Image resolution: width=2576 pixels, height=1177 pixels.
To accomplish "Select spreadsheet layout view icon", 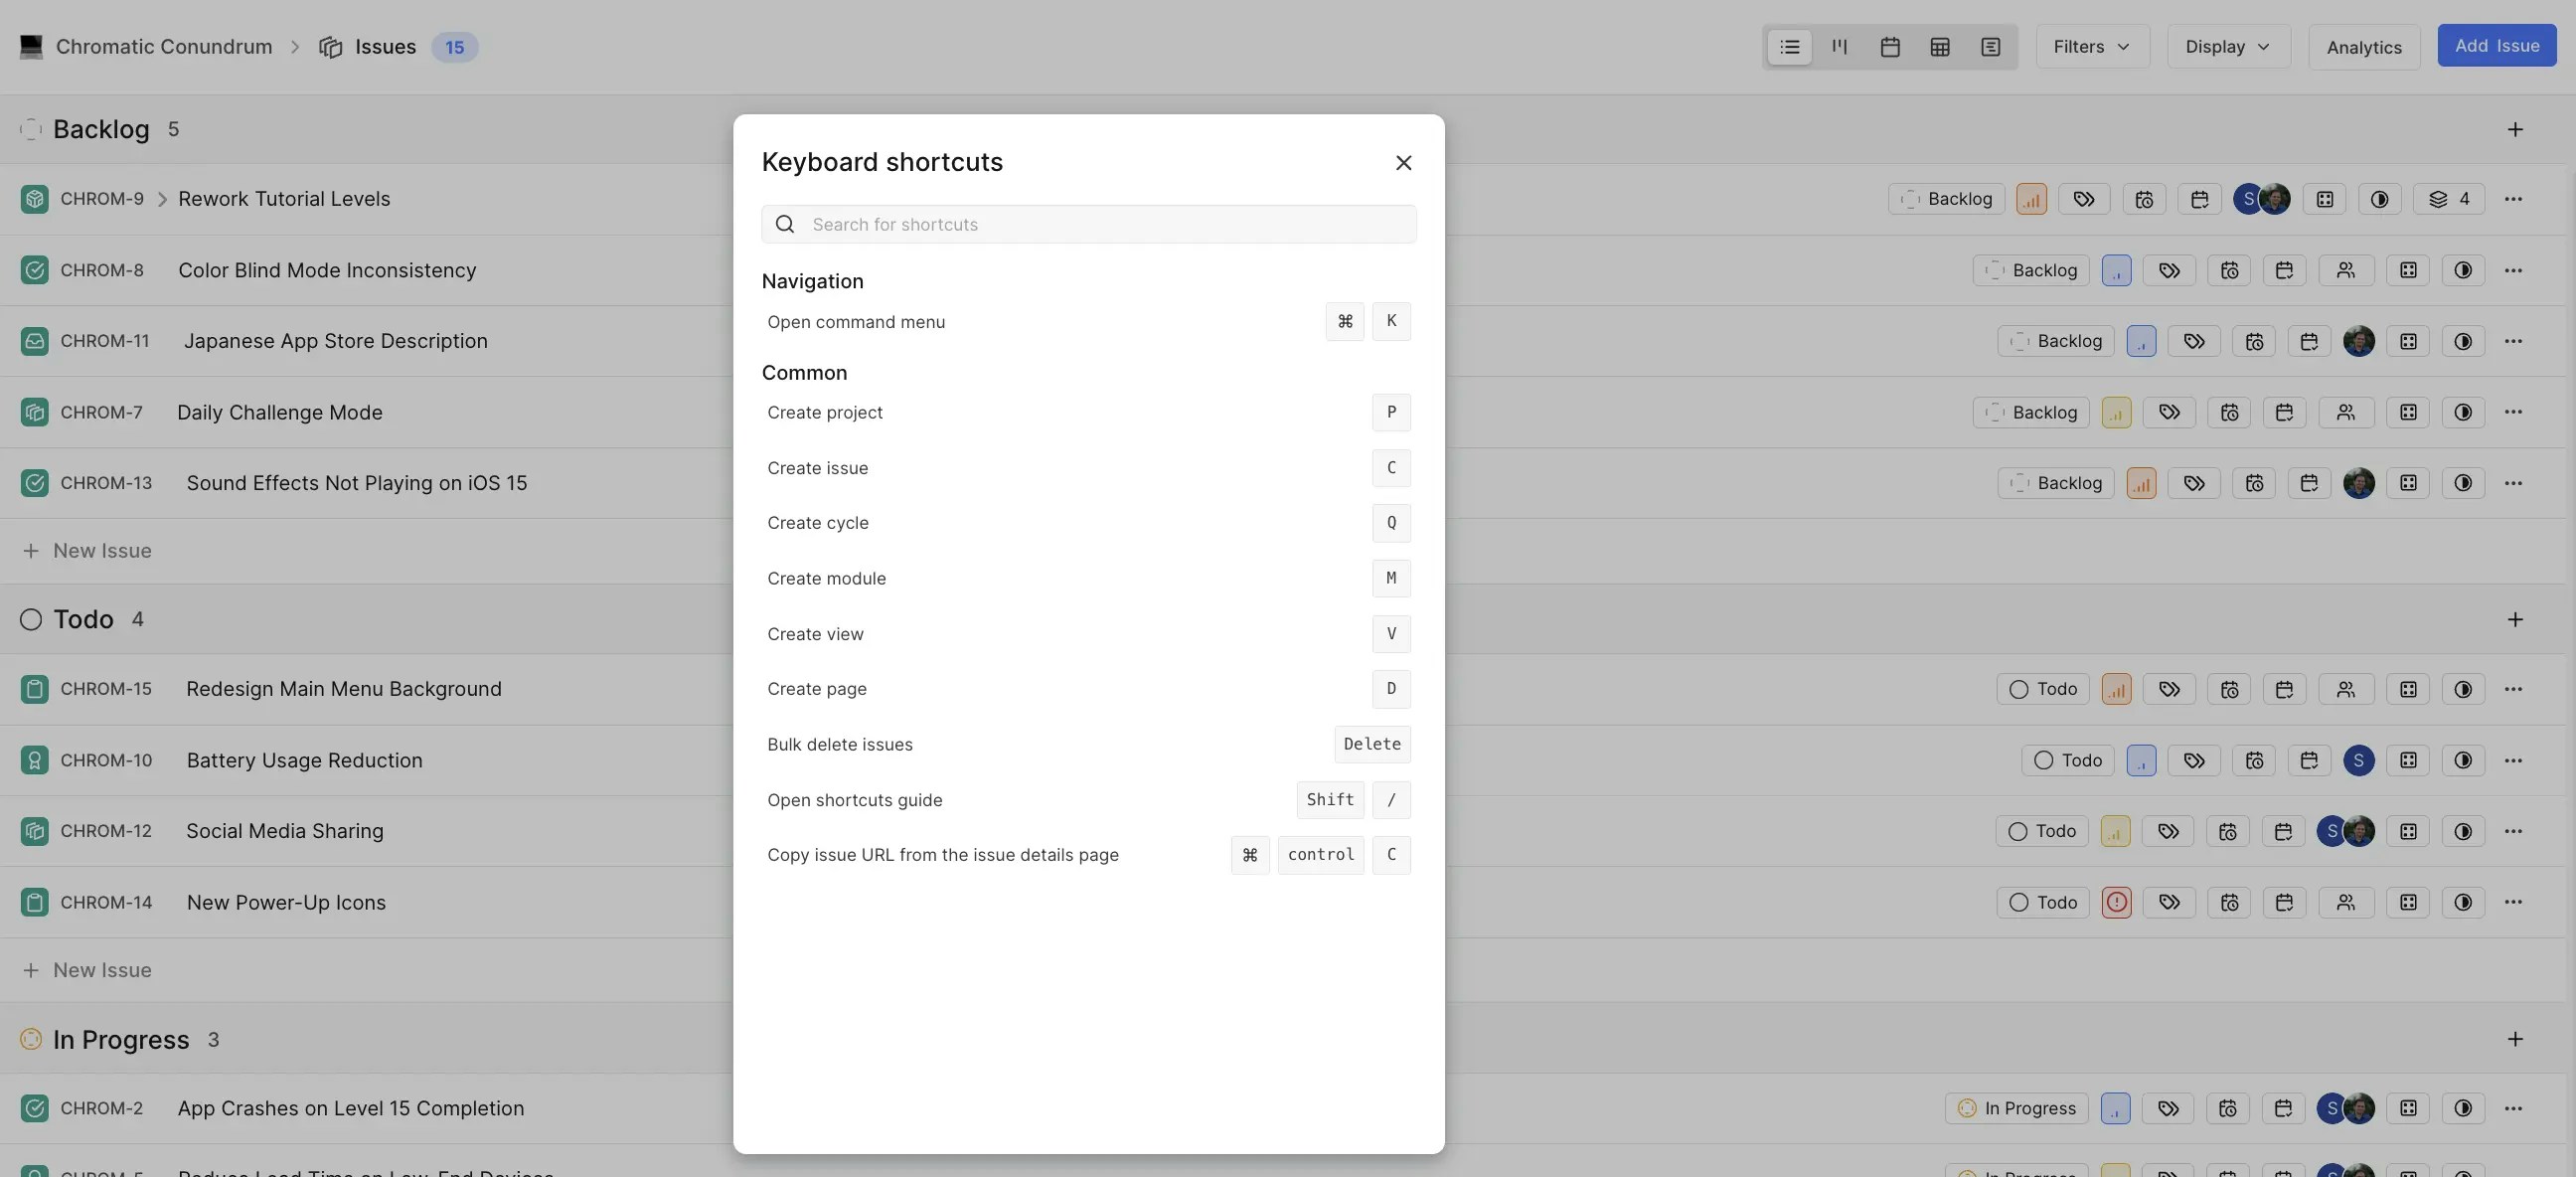I will point(1939,47).
